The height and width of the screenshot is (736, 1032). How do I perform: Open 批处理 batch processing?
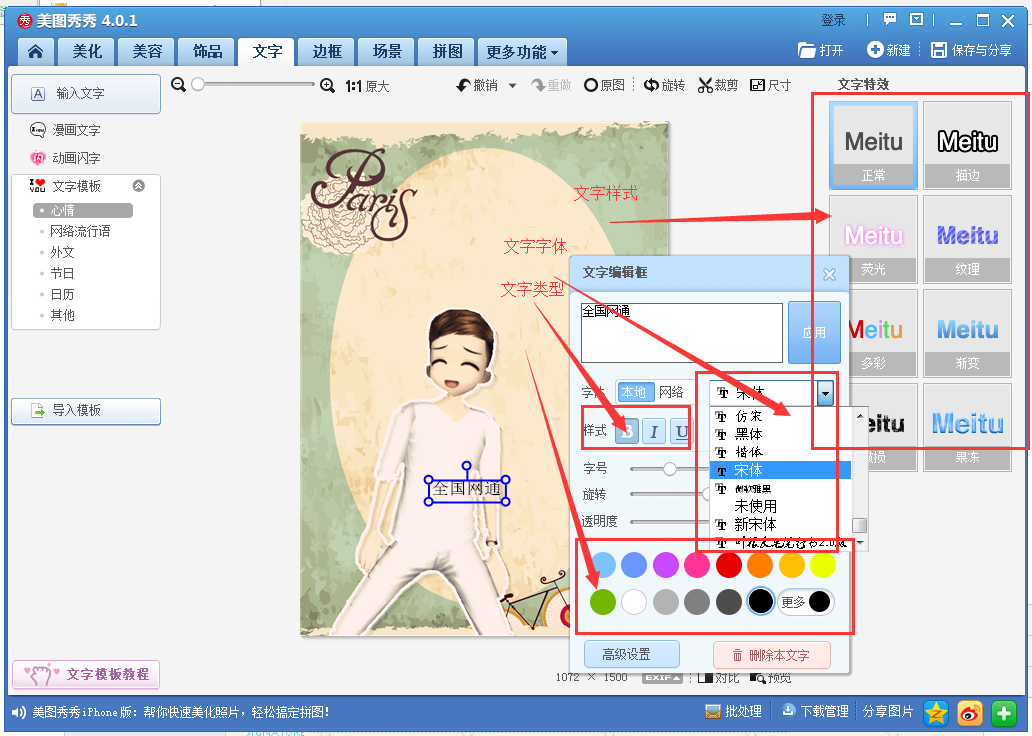[733, 712]
